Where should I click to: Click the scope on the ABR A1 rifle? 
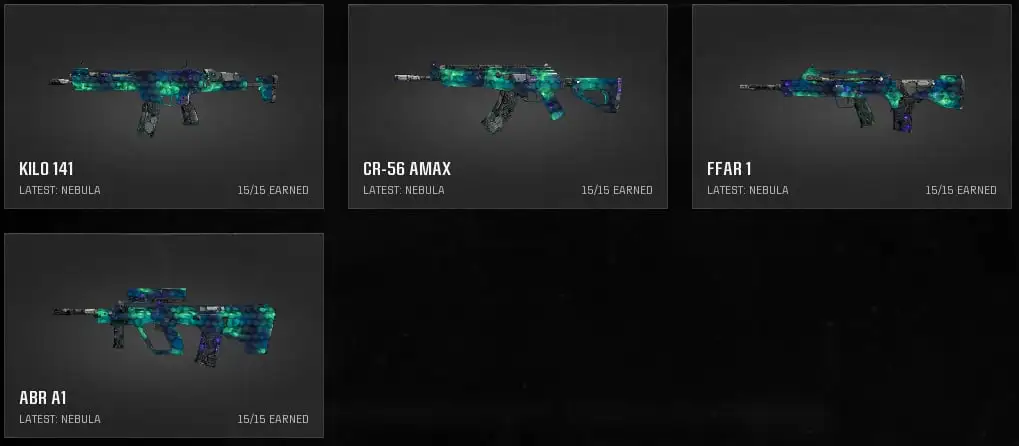point(158,294)
